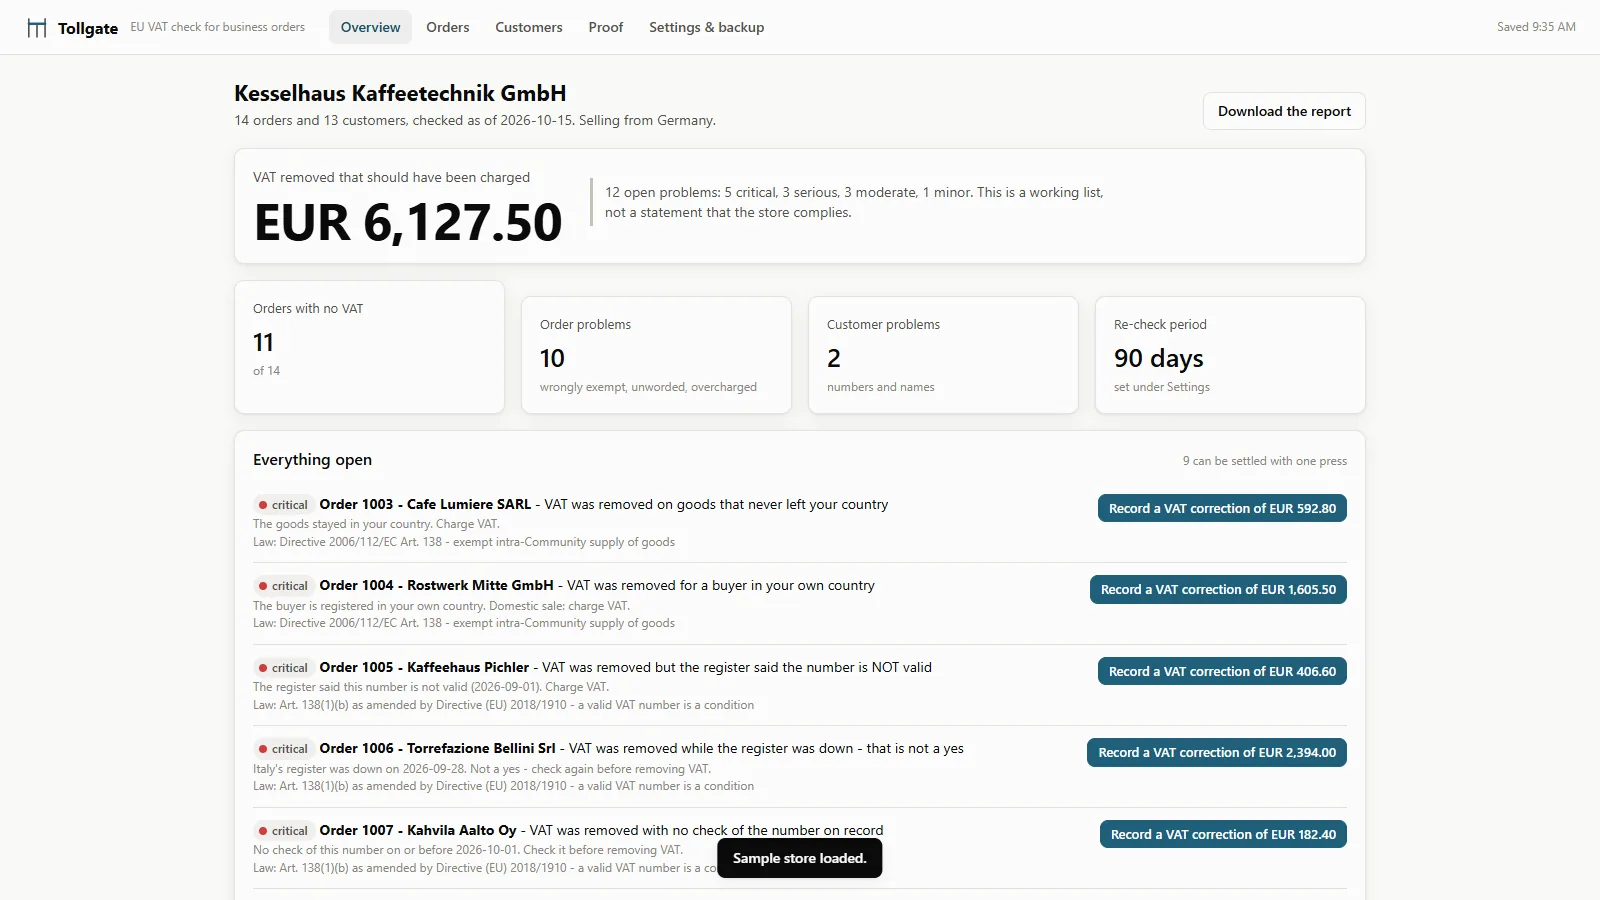Screen dimensions: 1600x900
Task: Click Order 1004 - Rostwerk Mitte GmbH title
Action: click(x=436, y=585)
